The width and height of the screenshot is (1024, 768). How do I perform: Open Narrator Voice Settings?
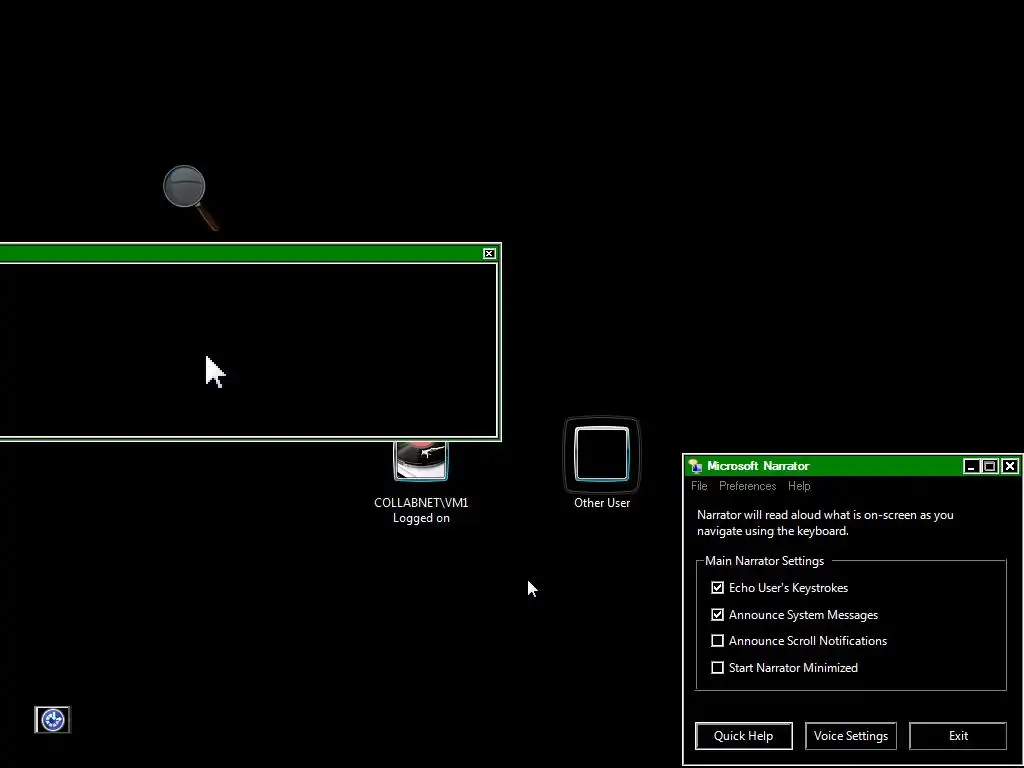[851, 736]
